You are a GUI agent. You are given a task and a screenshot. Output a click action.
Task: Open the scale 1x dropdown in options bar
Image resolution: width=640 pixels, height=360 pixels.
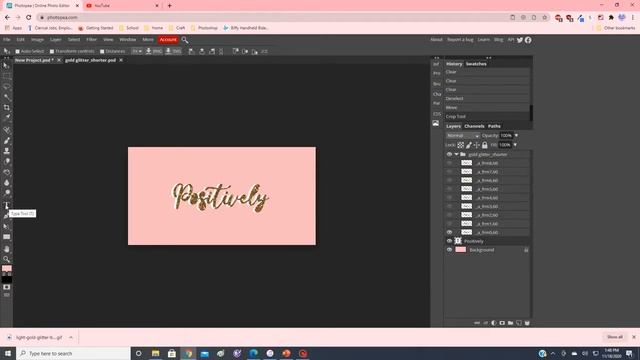point(137,51)
